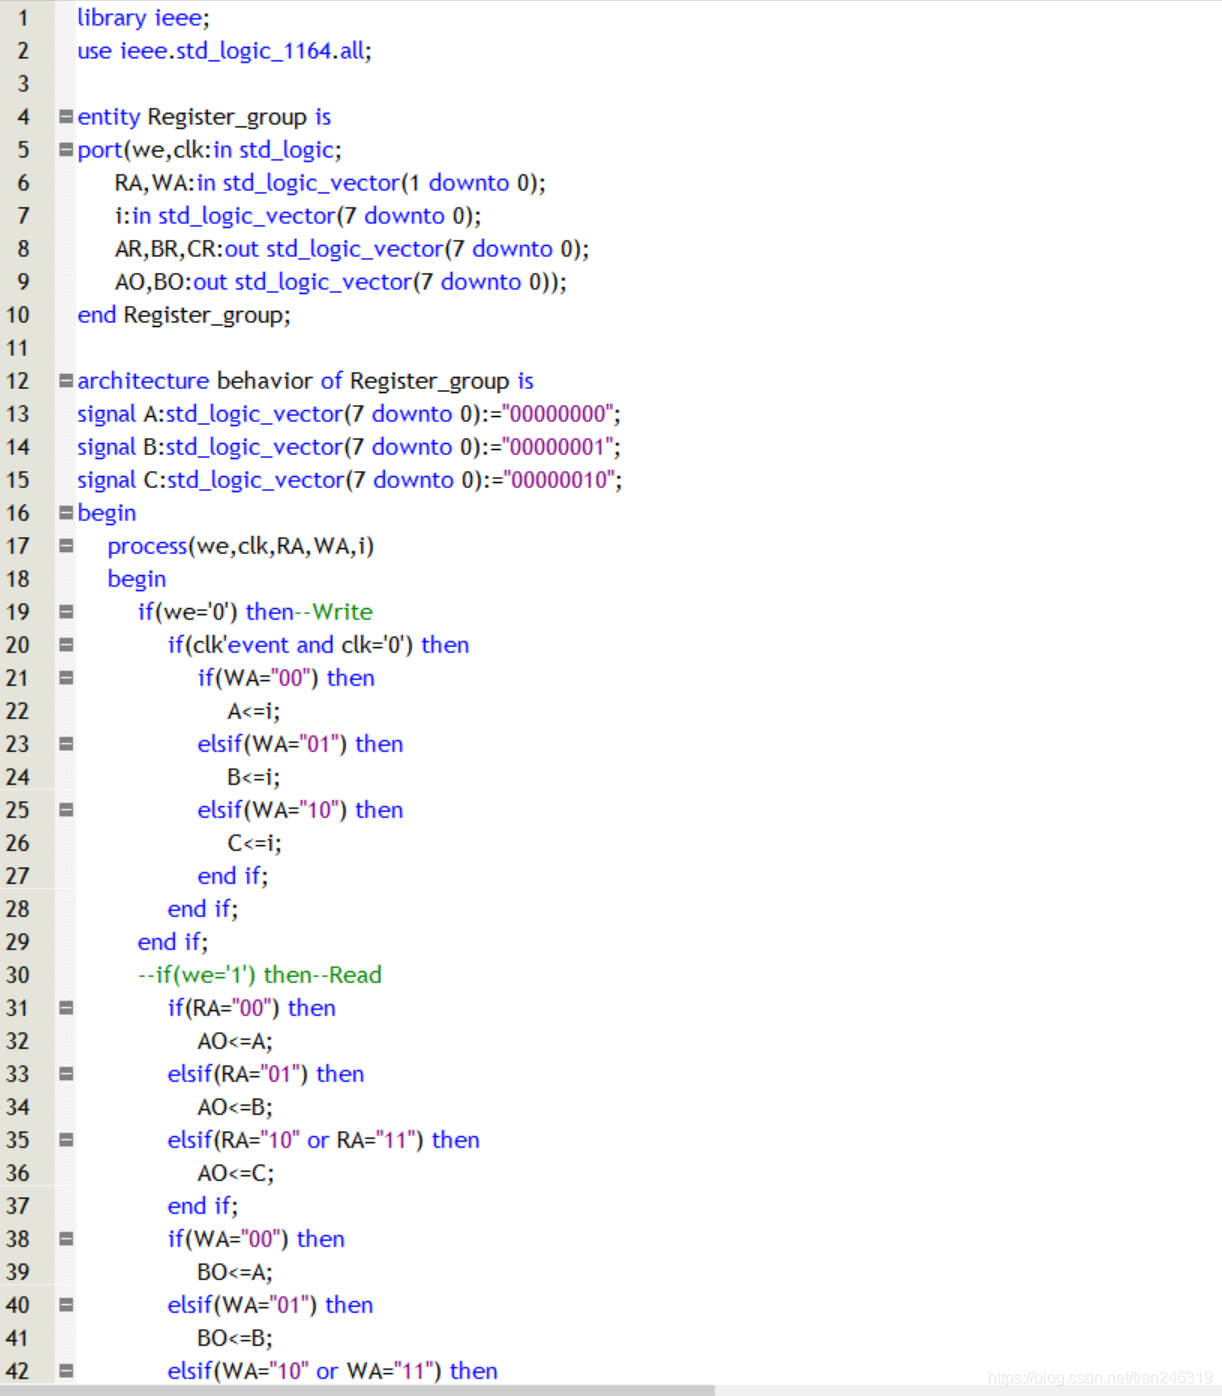Collapse the entity Register_group fold marker

point(66,117)
